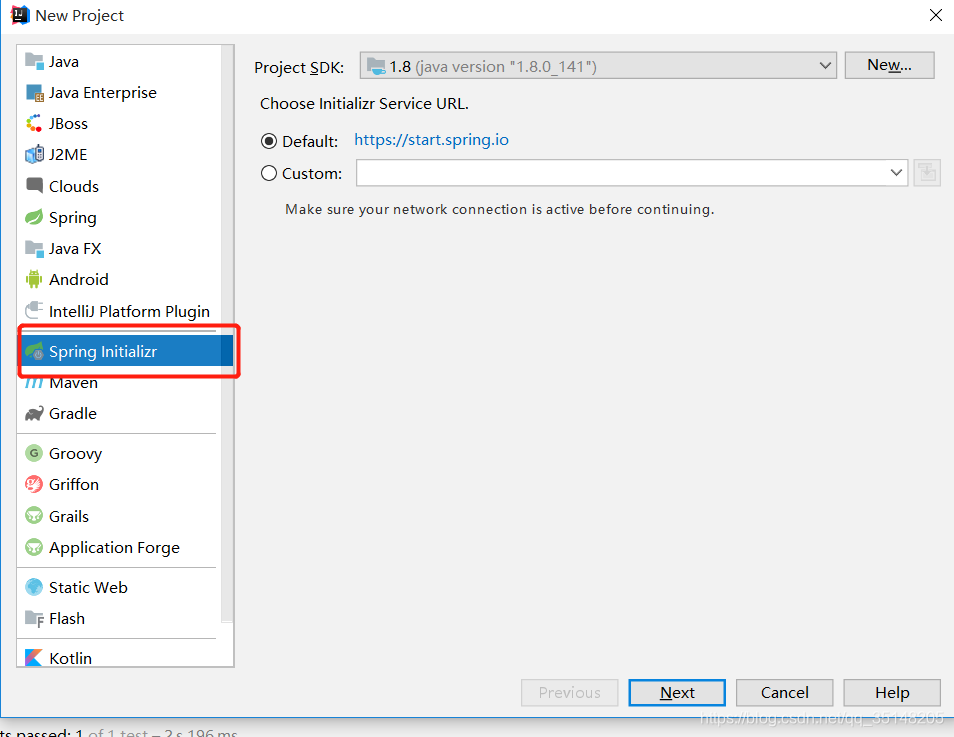The height and width of the screenshot is (737, 954).
Task: Select Maven in the project list
Action: click(119, 383)
